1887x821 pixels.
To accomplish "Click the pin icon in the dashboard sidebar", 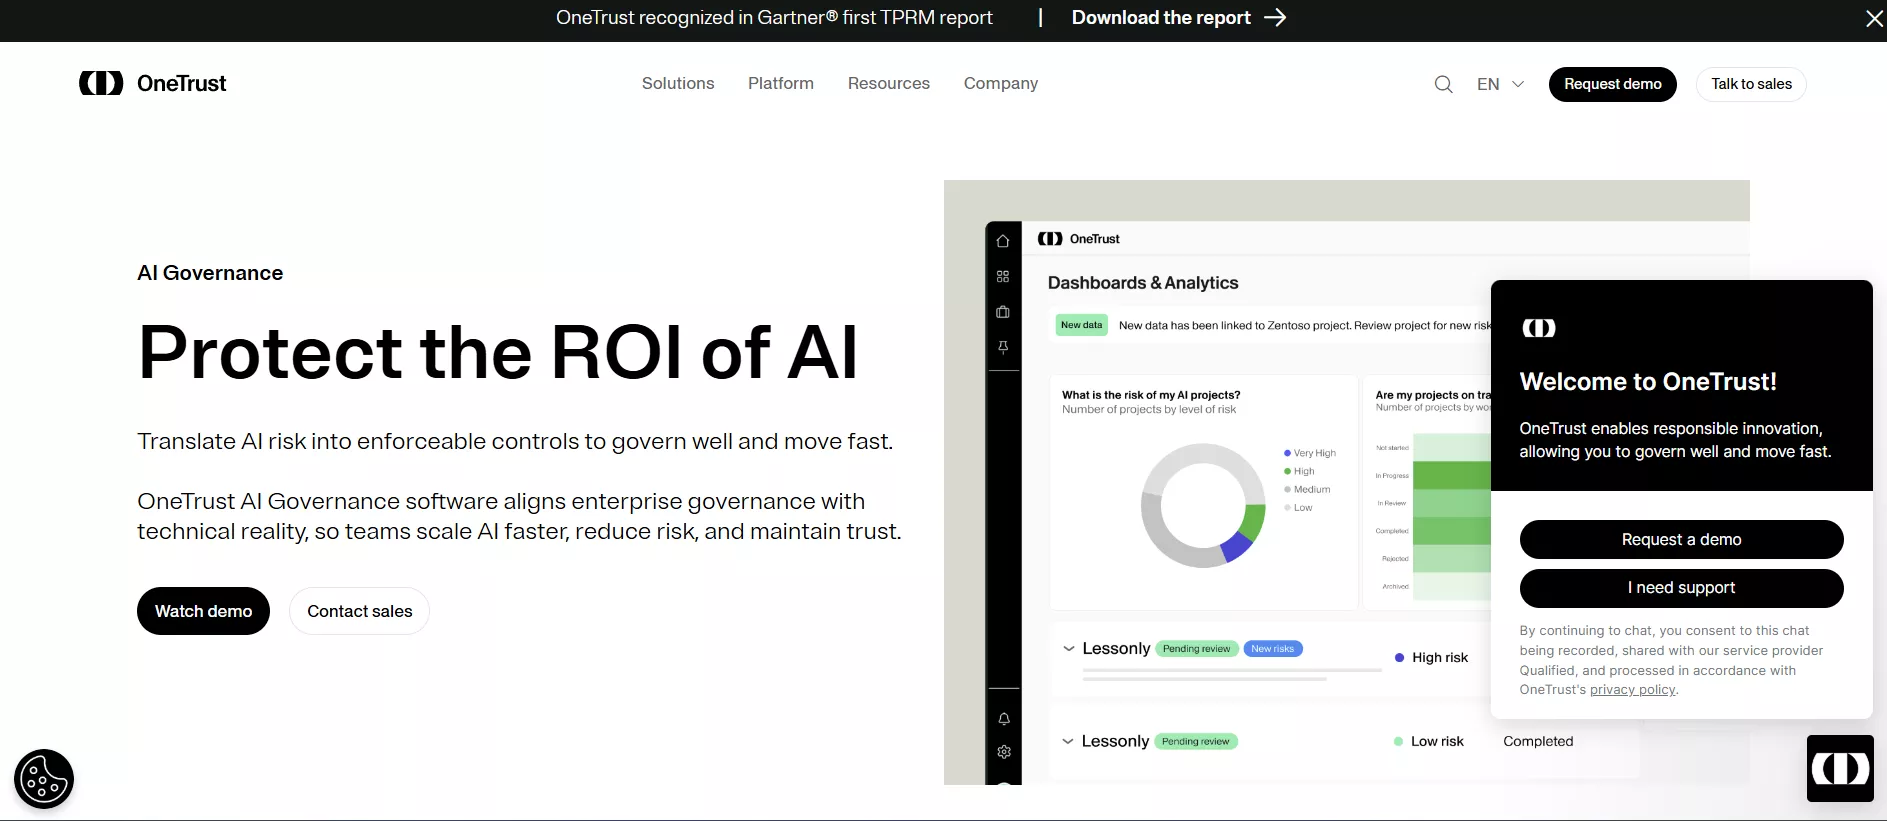I will [1003, 347].
